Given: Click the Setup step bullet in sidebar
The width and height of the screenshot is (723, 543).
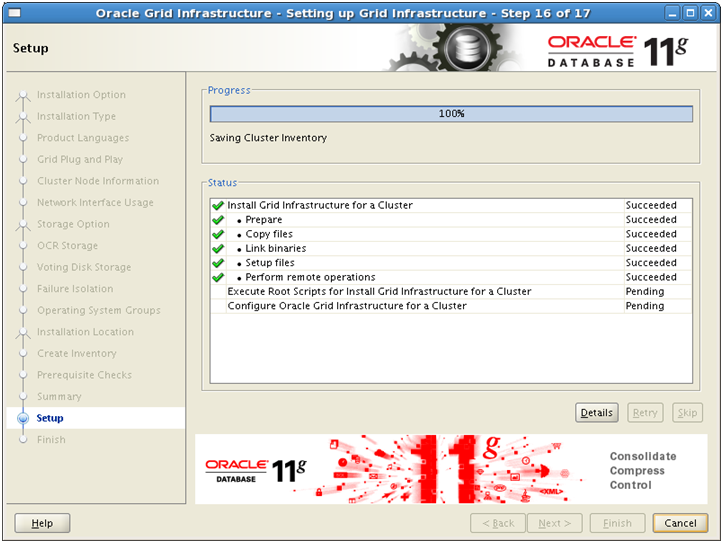Looking at the screenshot, I should [x=23, y=418].
